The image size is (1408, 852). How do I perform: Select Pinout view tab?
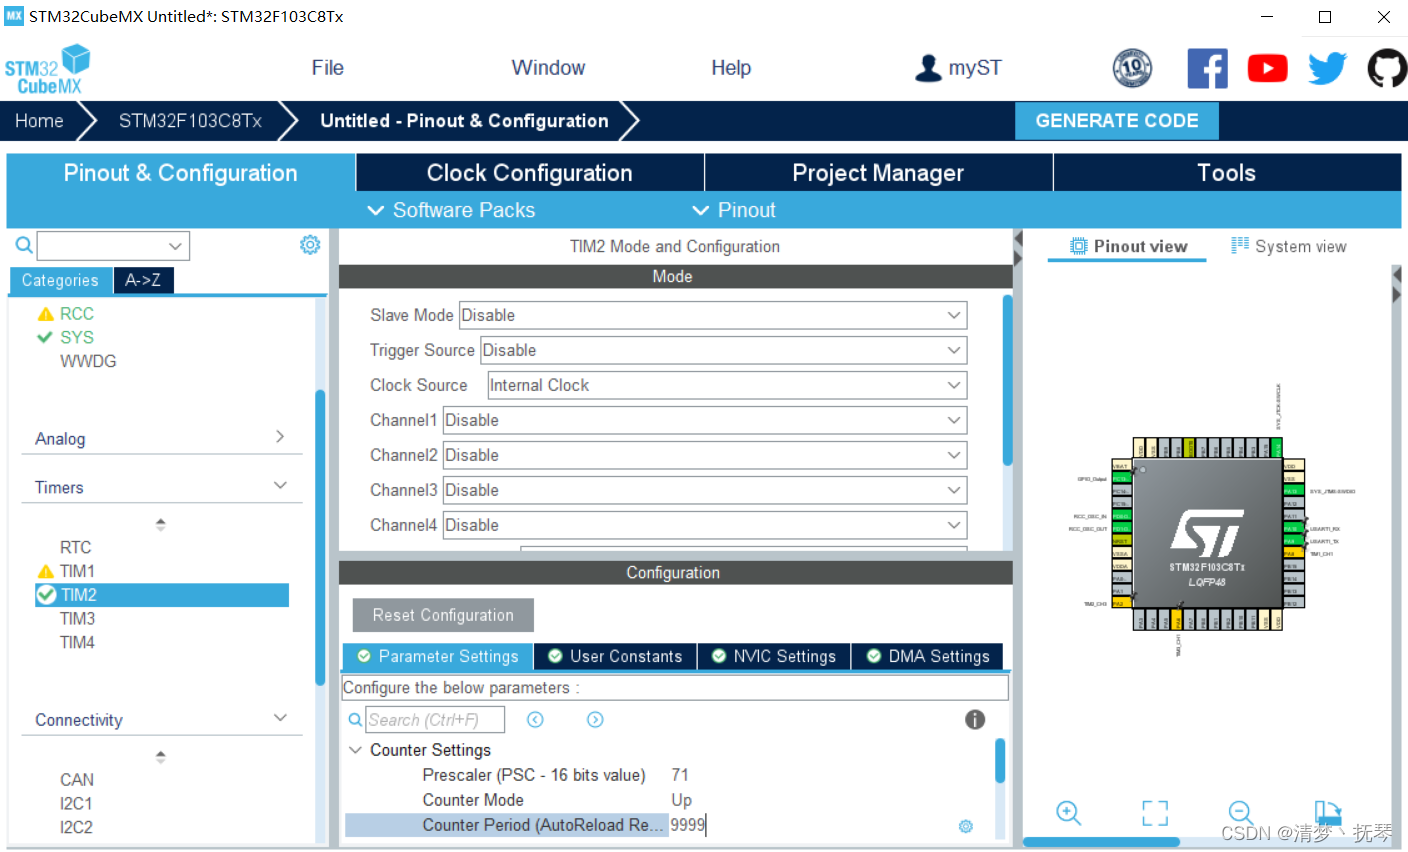(1128, 246)
